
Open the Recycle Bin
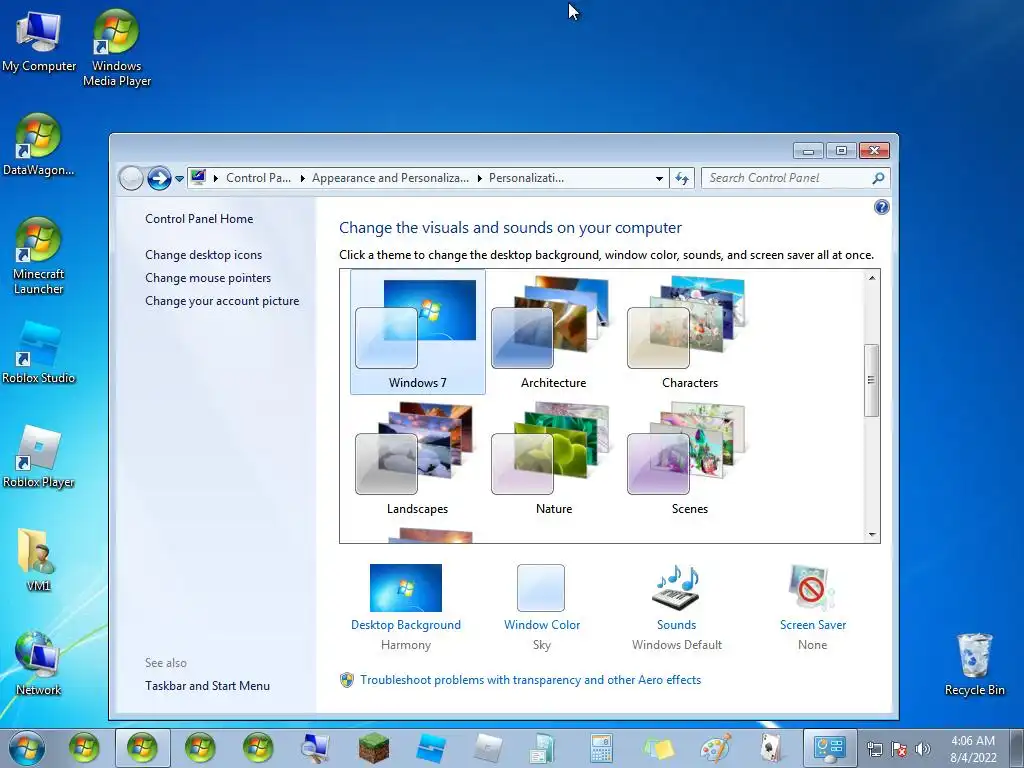pos(974,664)
